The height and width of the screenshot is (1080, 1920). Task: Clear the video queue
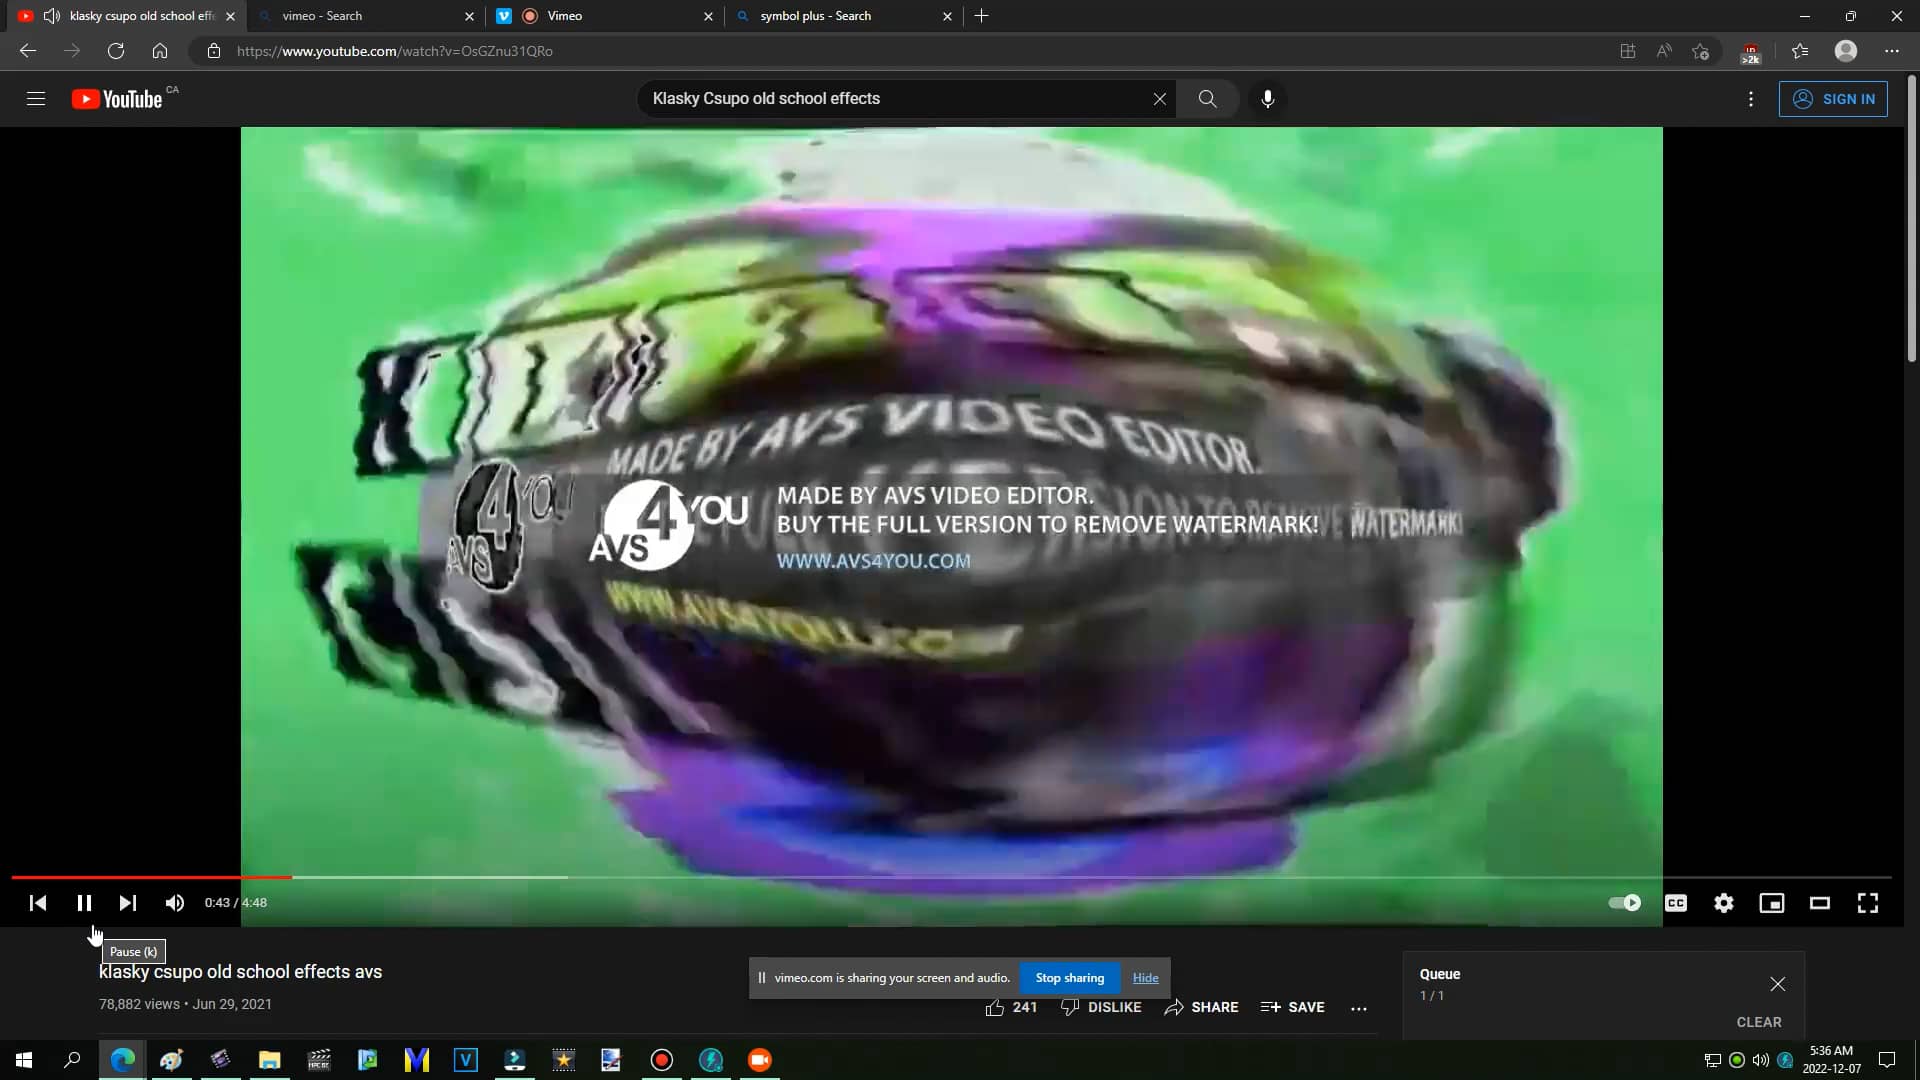point(1758,1022)
